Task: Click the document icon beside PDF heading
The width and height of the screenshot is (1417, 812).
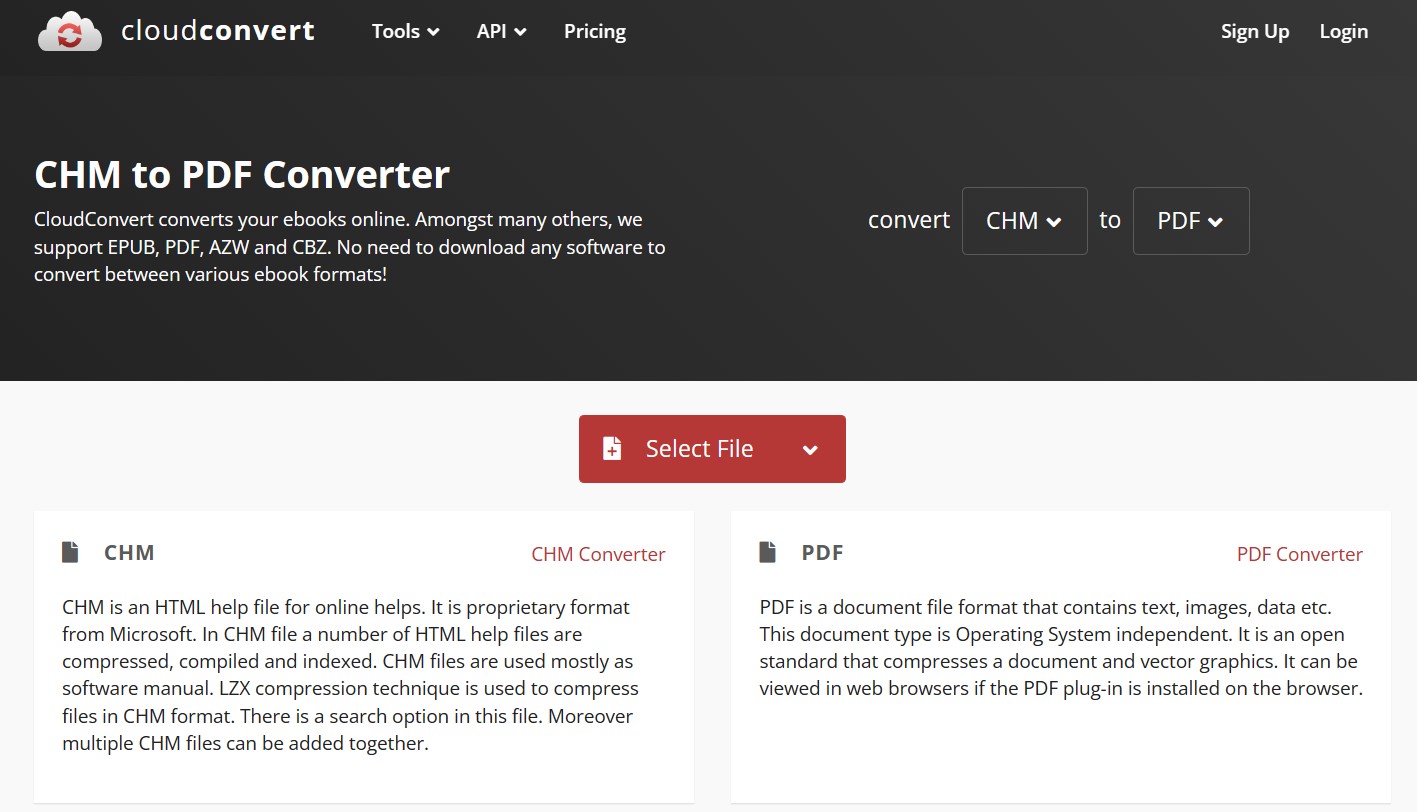Action: pos(767,552)
